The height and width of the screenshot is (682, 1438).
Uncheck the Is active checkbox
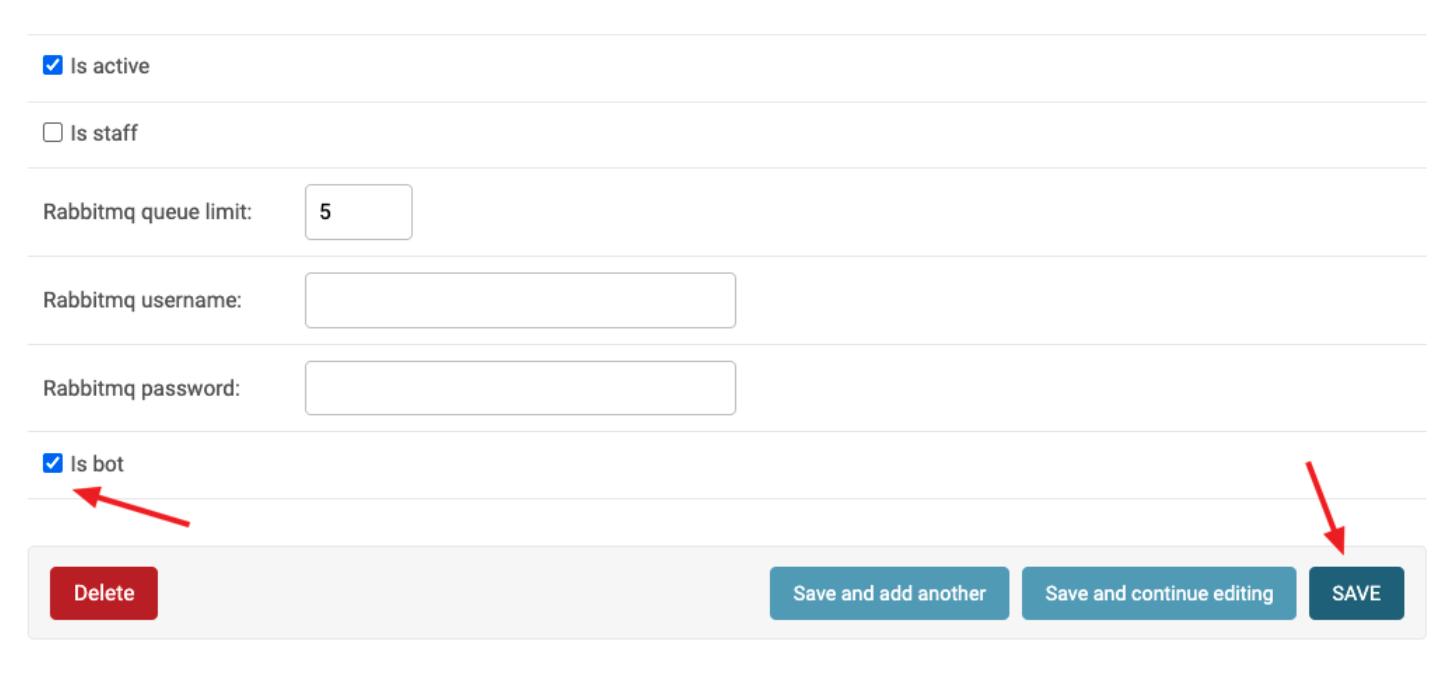pyautogui.click(x=52, y=67)
